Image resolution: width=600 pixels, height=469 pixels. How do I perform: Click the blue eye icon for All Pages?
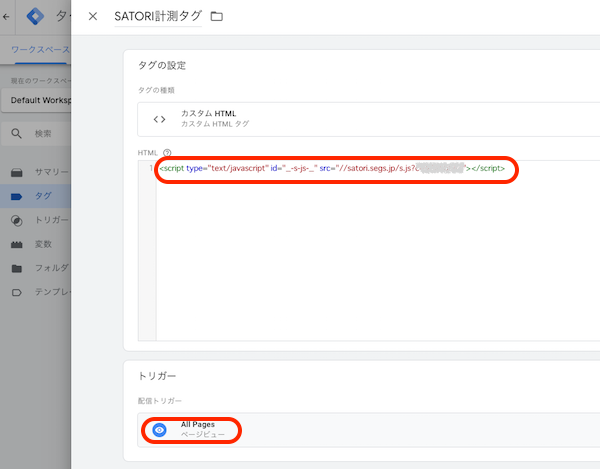[x=159, y=430]
